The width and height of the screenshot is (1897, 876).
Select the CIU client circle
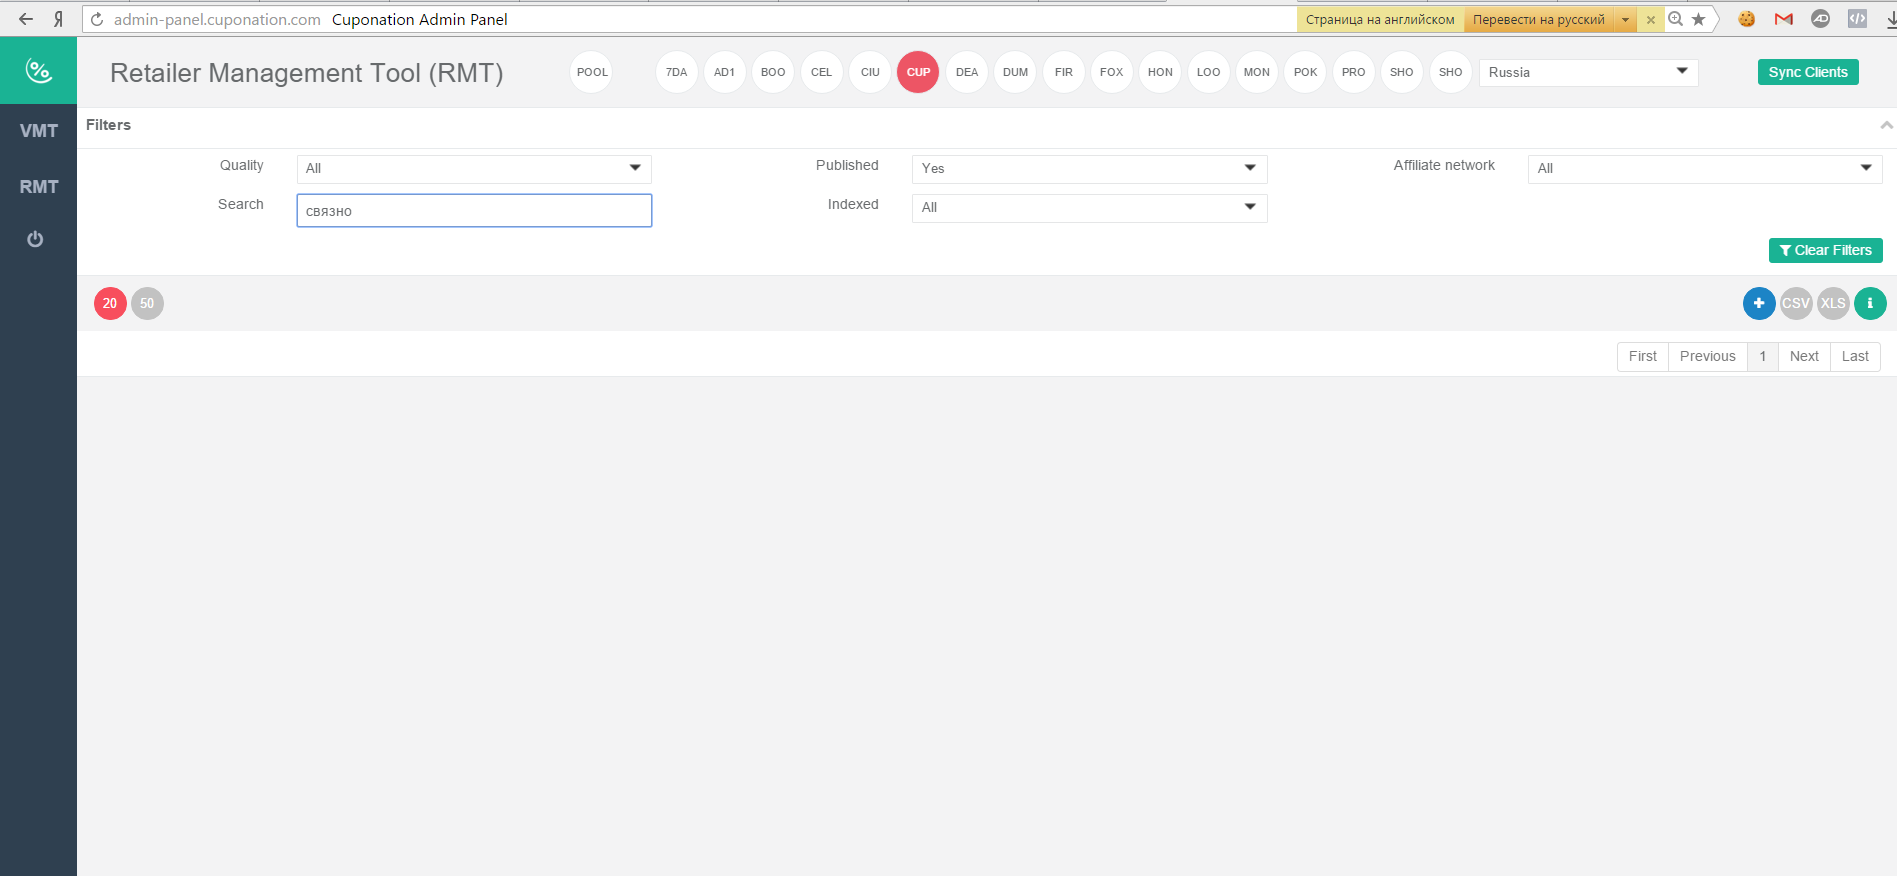pyautogui.click(x=870, y=72)
